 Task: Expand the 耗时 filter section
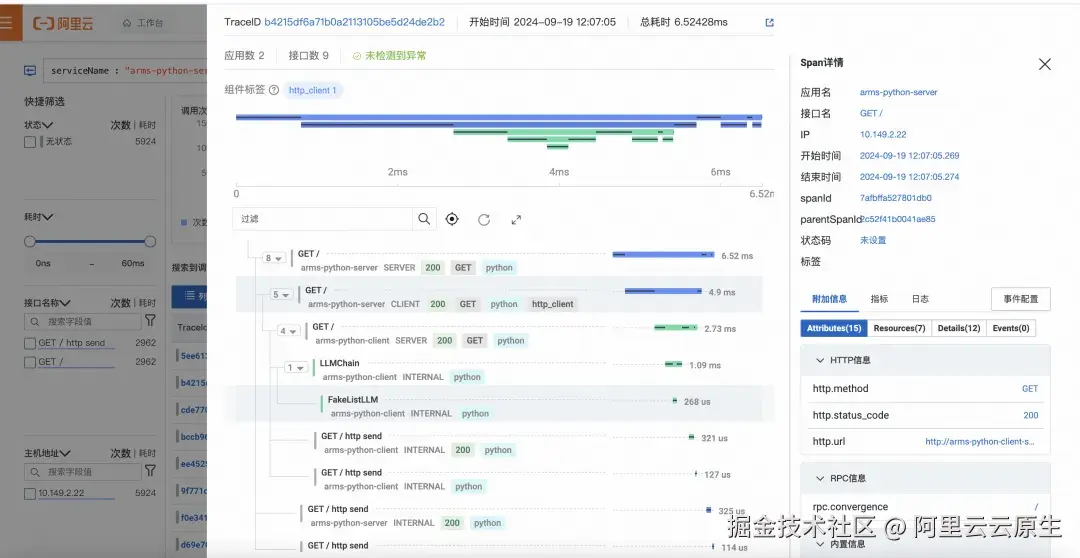click(x=39, y=217)
